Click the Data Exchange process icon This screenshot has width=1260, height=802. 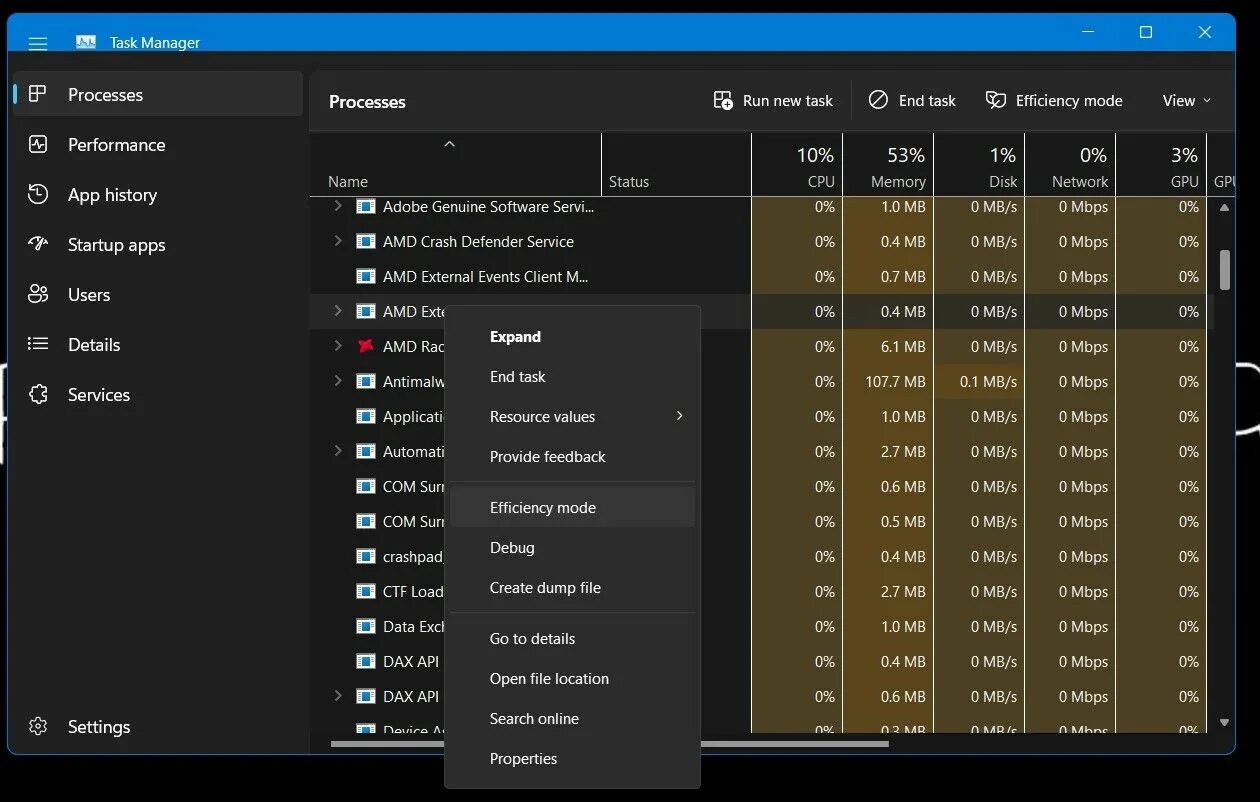(366, 627)
